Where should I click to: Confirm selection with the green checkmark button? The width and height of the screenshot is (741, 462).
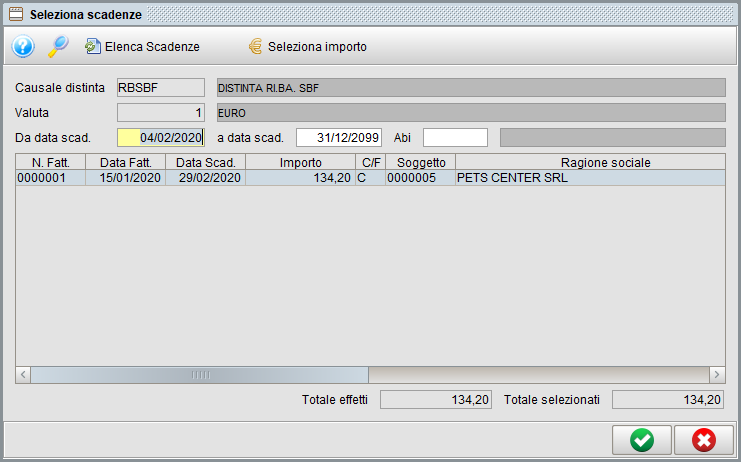click(x=642, y=440)
